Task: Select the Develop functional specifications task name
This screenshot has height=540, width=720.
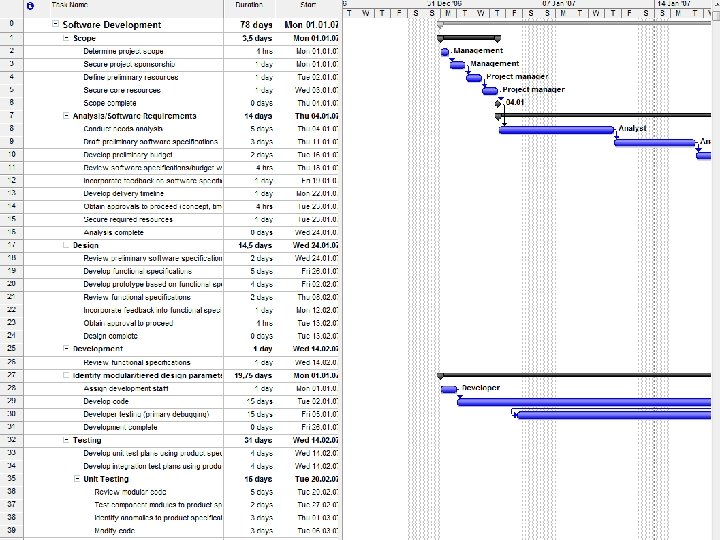Action: (x=137, y=271)
